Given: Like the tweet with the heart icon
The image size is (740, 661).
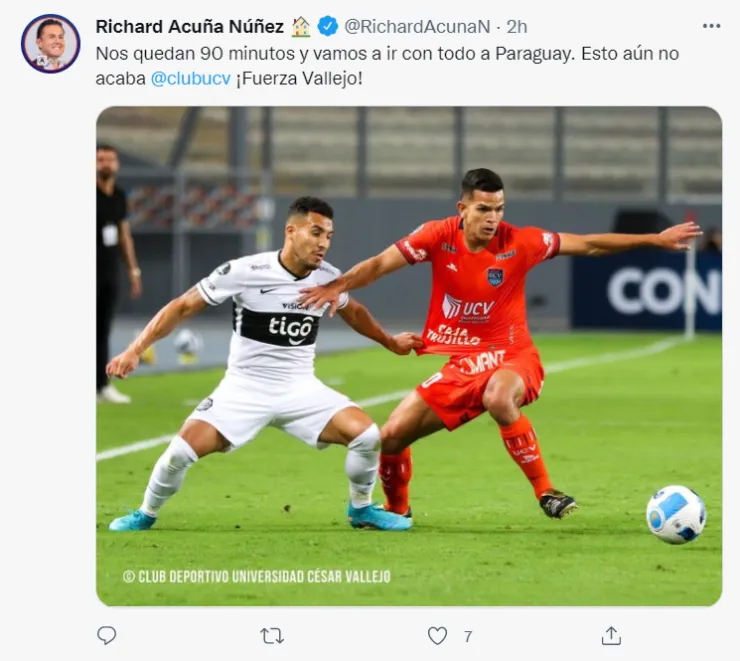Looking at the screenshot, I should pos(437,636).
